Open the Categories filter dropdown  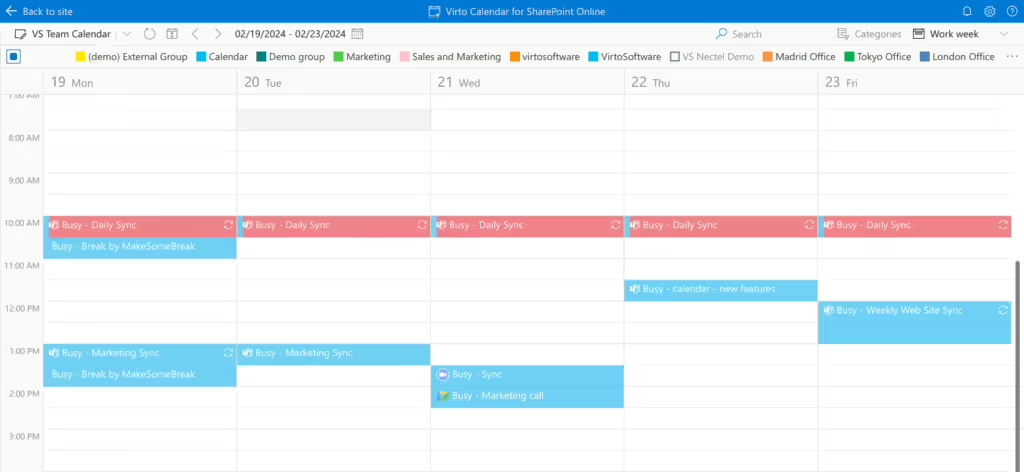869,34
